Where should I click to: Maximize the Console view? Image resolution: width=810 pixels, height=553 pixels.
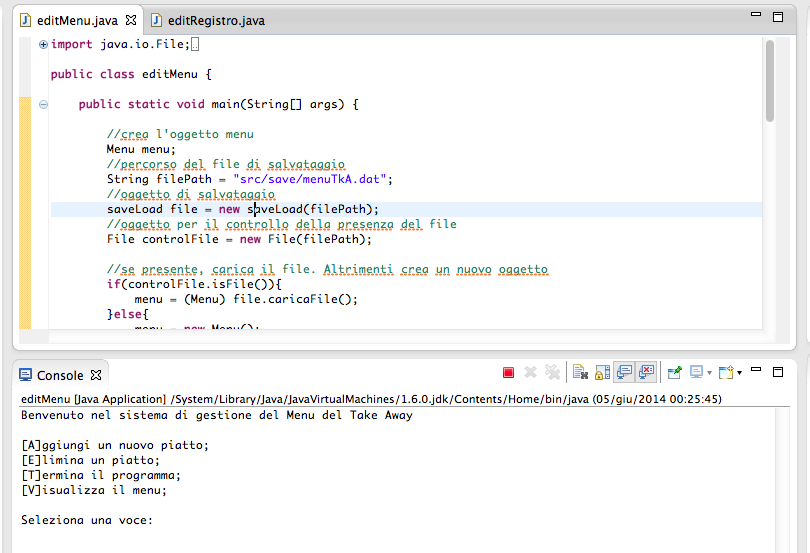pos(778,372)
